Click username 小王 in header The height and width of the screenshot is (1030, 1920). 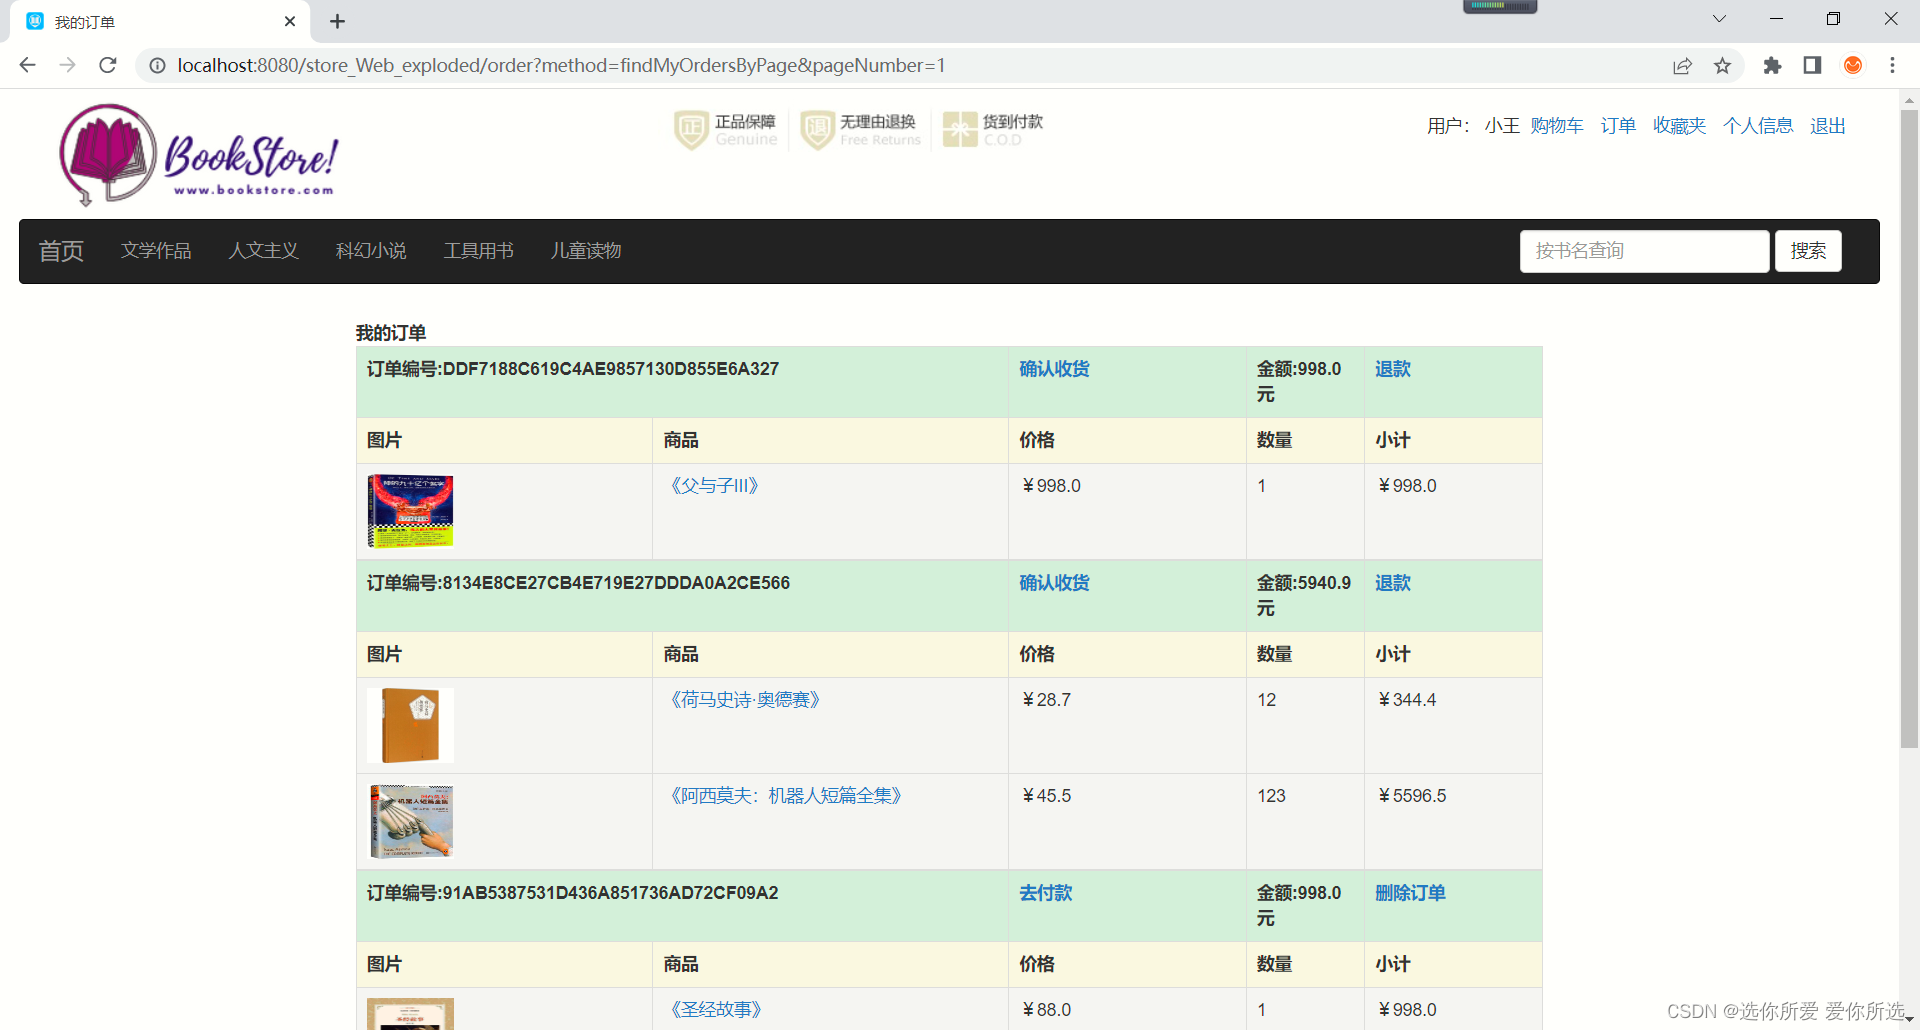(x=1502, y=126)
